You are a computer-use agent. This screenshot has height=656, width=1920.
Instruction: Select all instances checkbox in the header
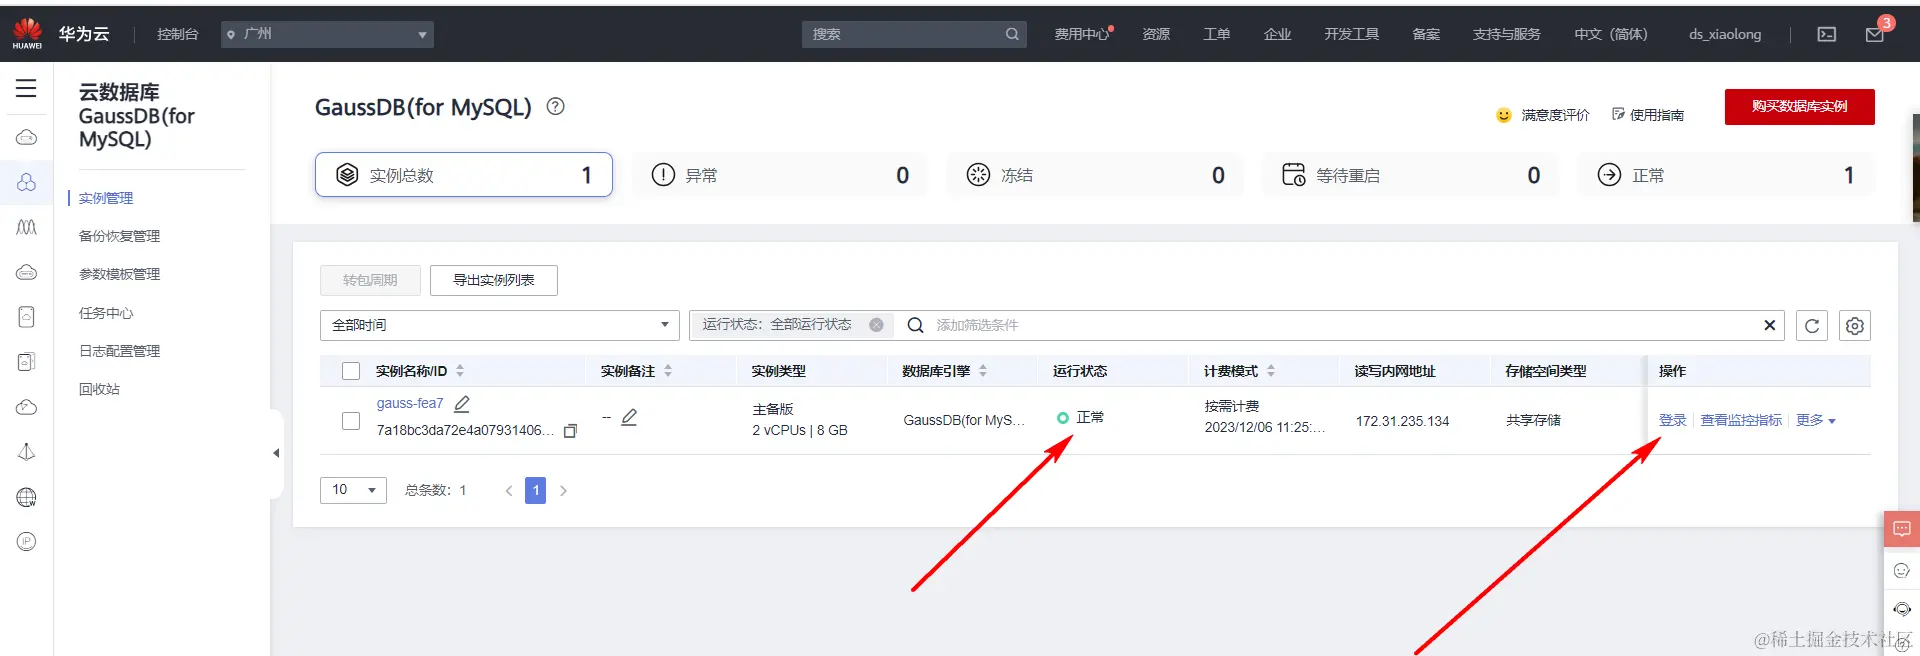[351, 371]
